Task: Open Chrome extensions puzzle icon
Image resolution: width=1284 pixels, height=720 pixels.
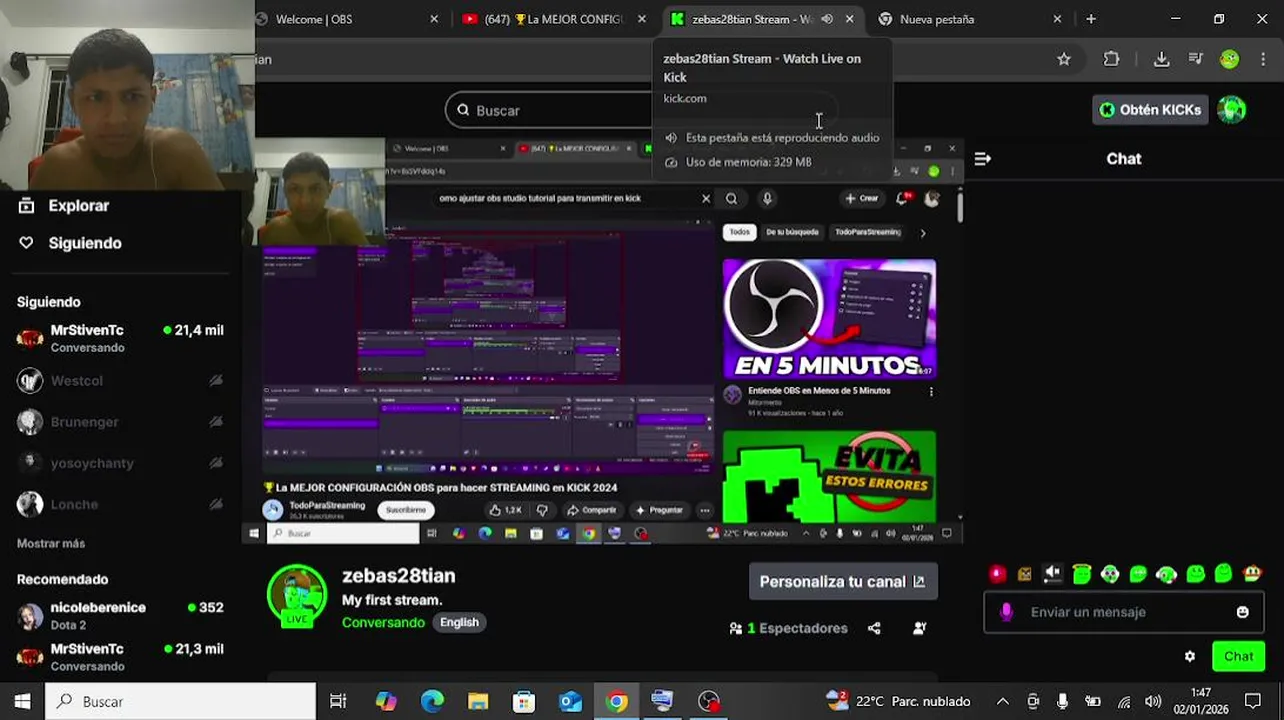Action: pos(1111,59)
